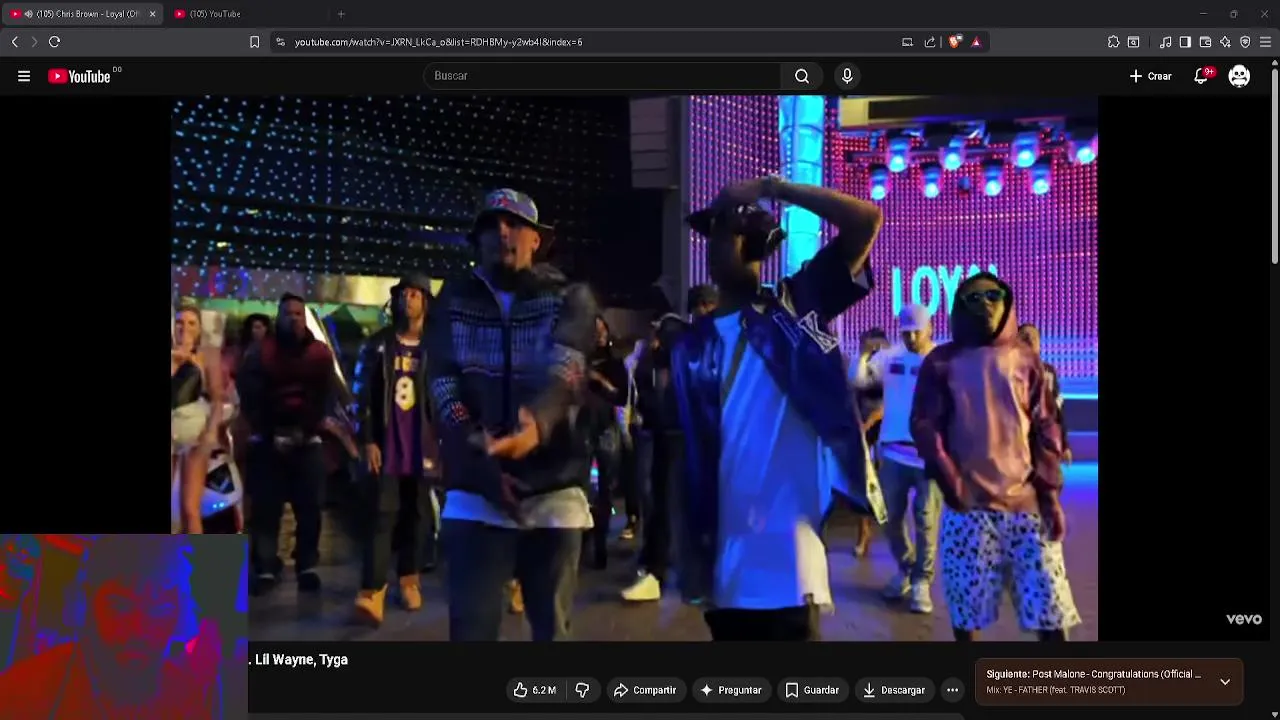Click the vevo logo on the video
The width and height of the screenshot is (1280, 720).
[x=1244, y=619]
